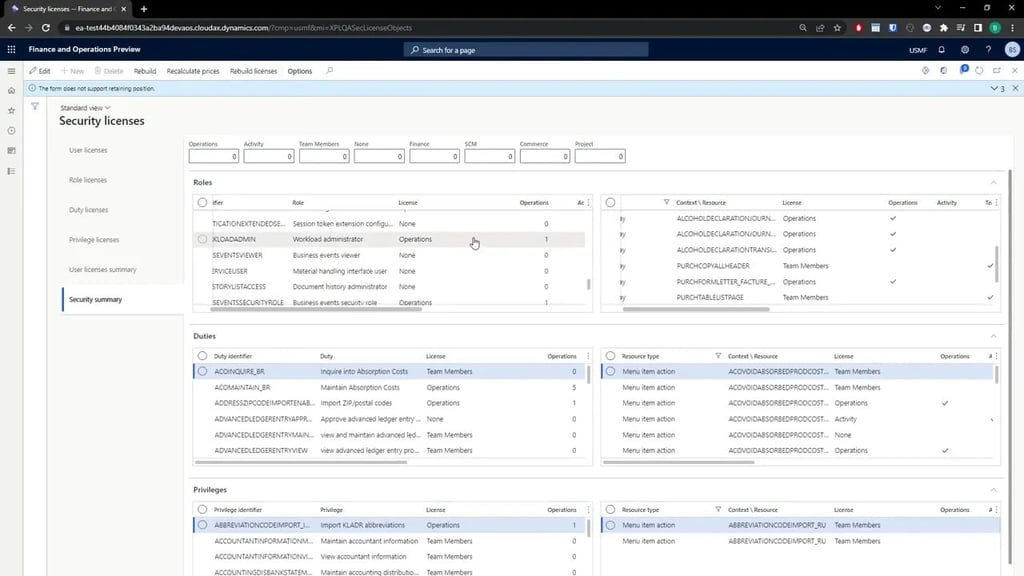Collapse the Duties section
The image size is (1024, 576).
(992, 336)
